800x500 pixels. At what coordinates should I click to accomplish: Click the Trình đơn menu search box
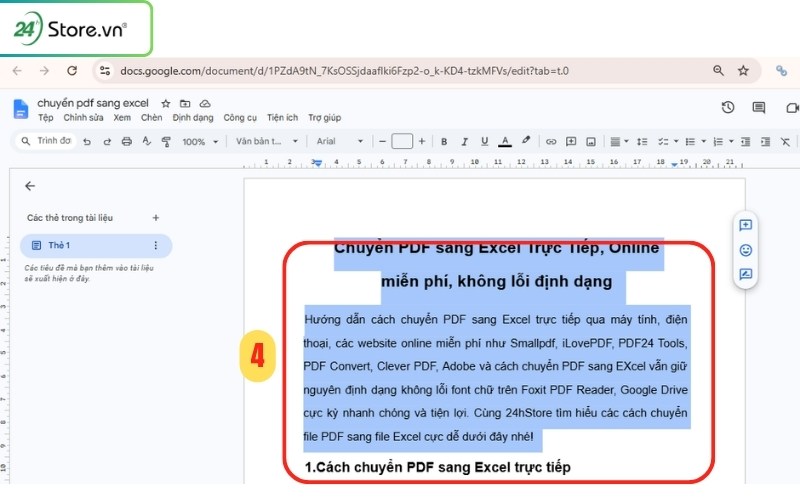click(46, 141)
